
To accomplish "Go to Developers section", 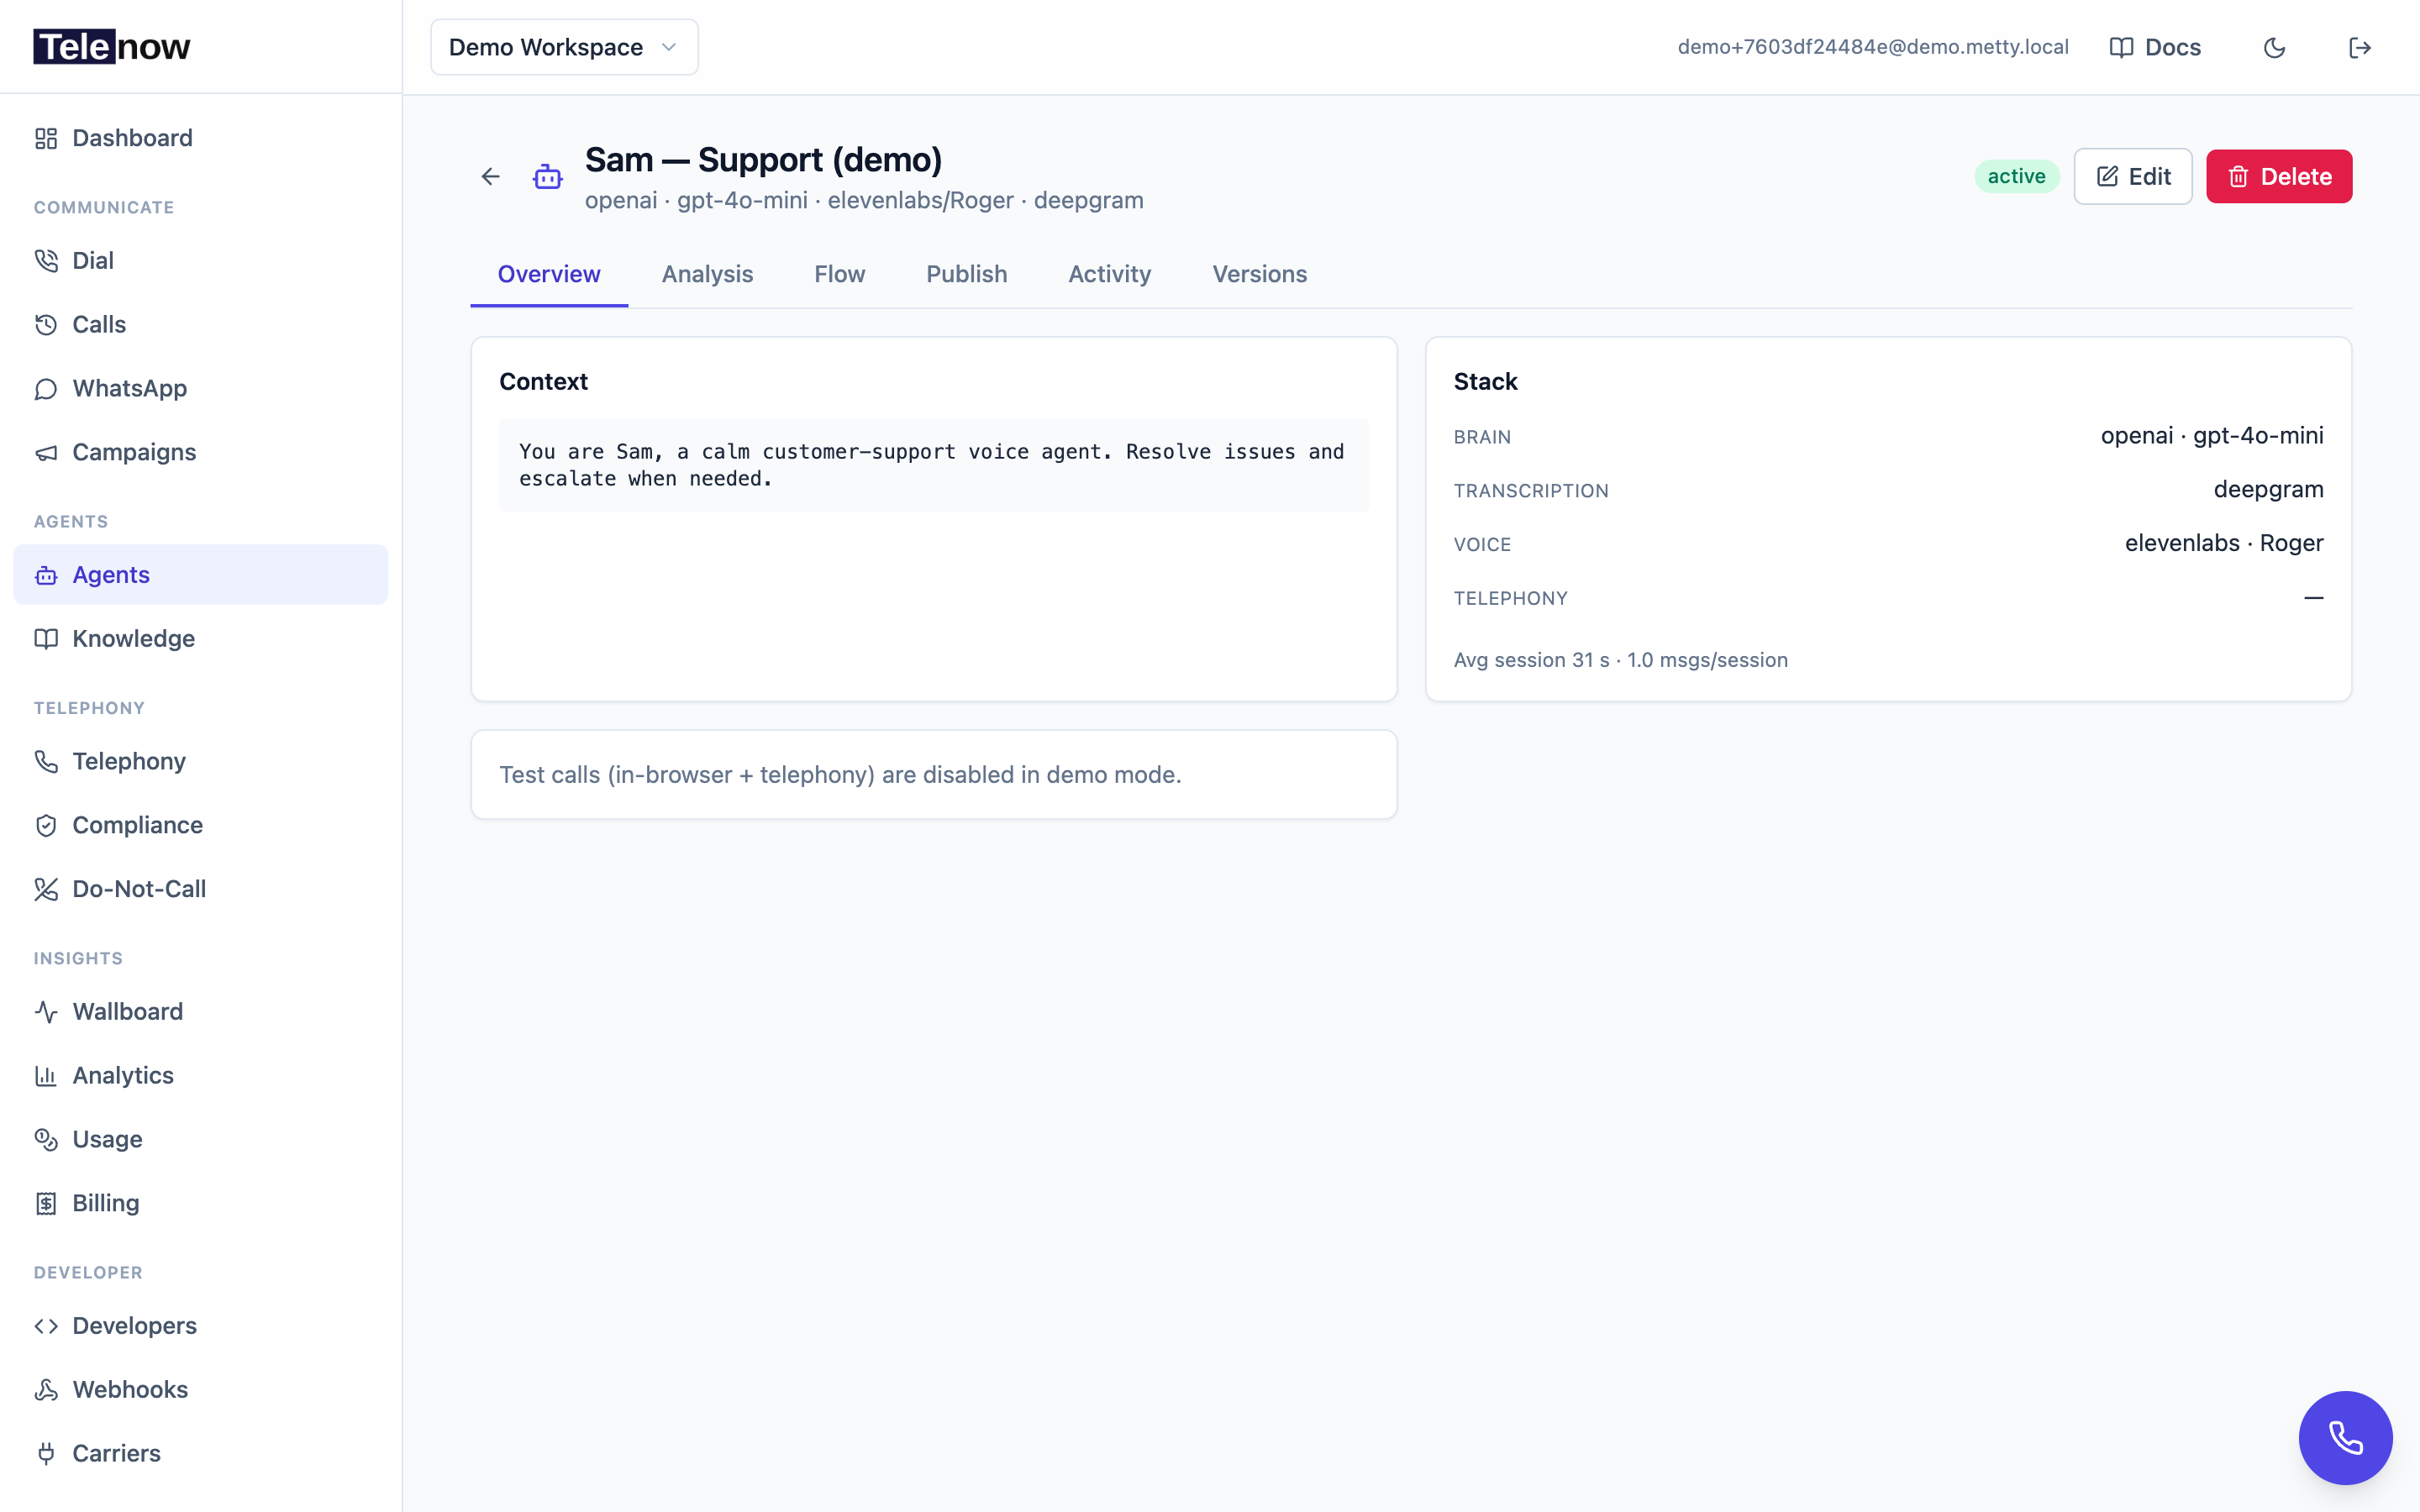I will pos(201,1326).
